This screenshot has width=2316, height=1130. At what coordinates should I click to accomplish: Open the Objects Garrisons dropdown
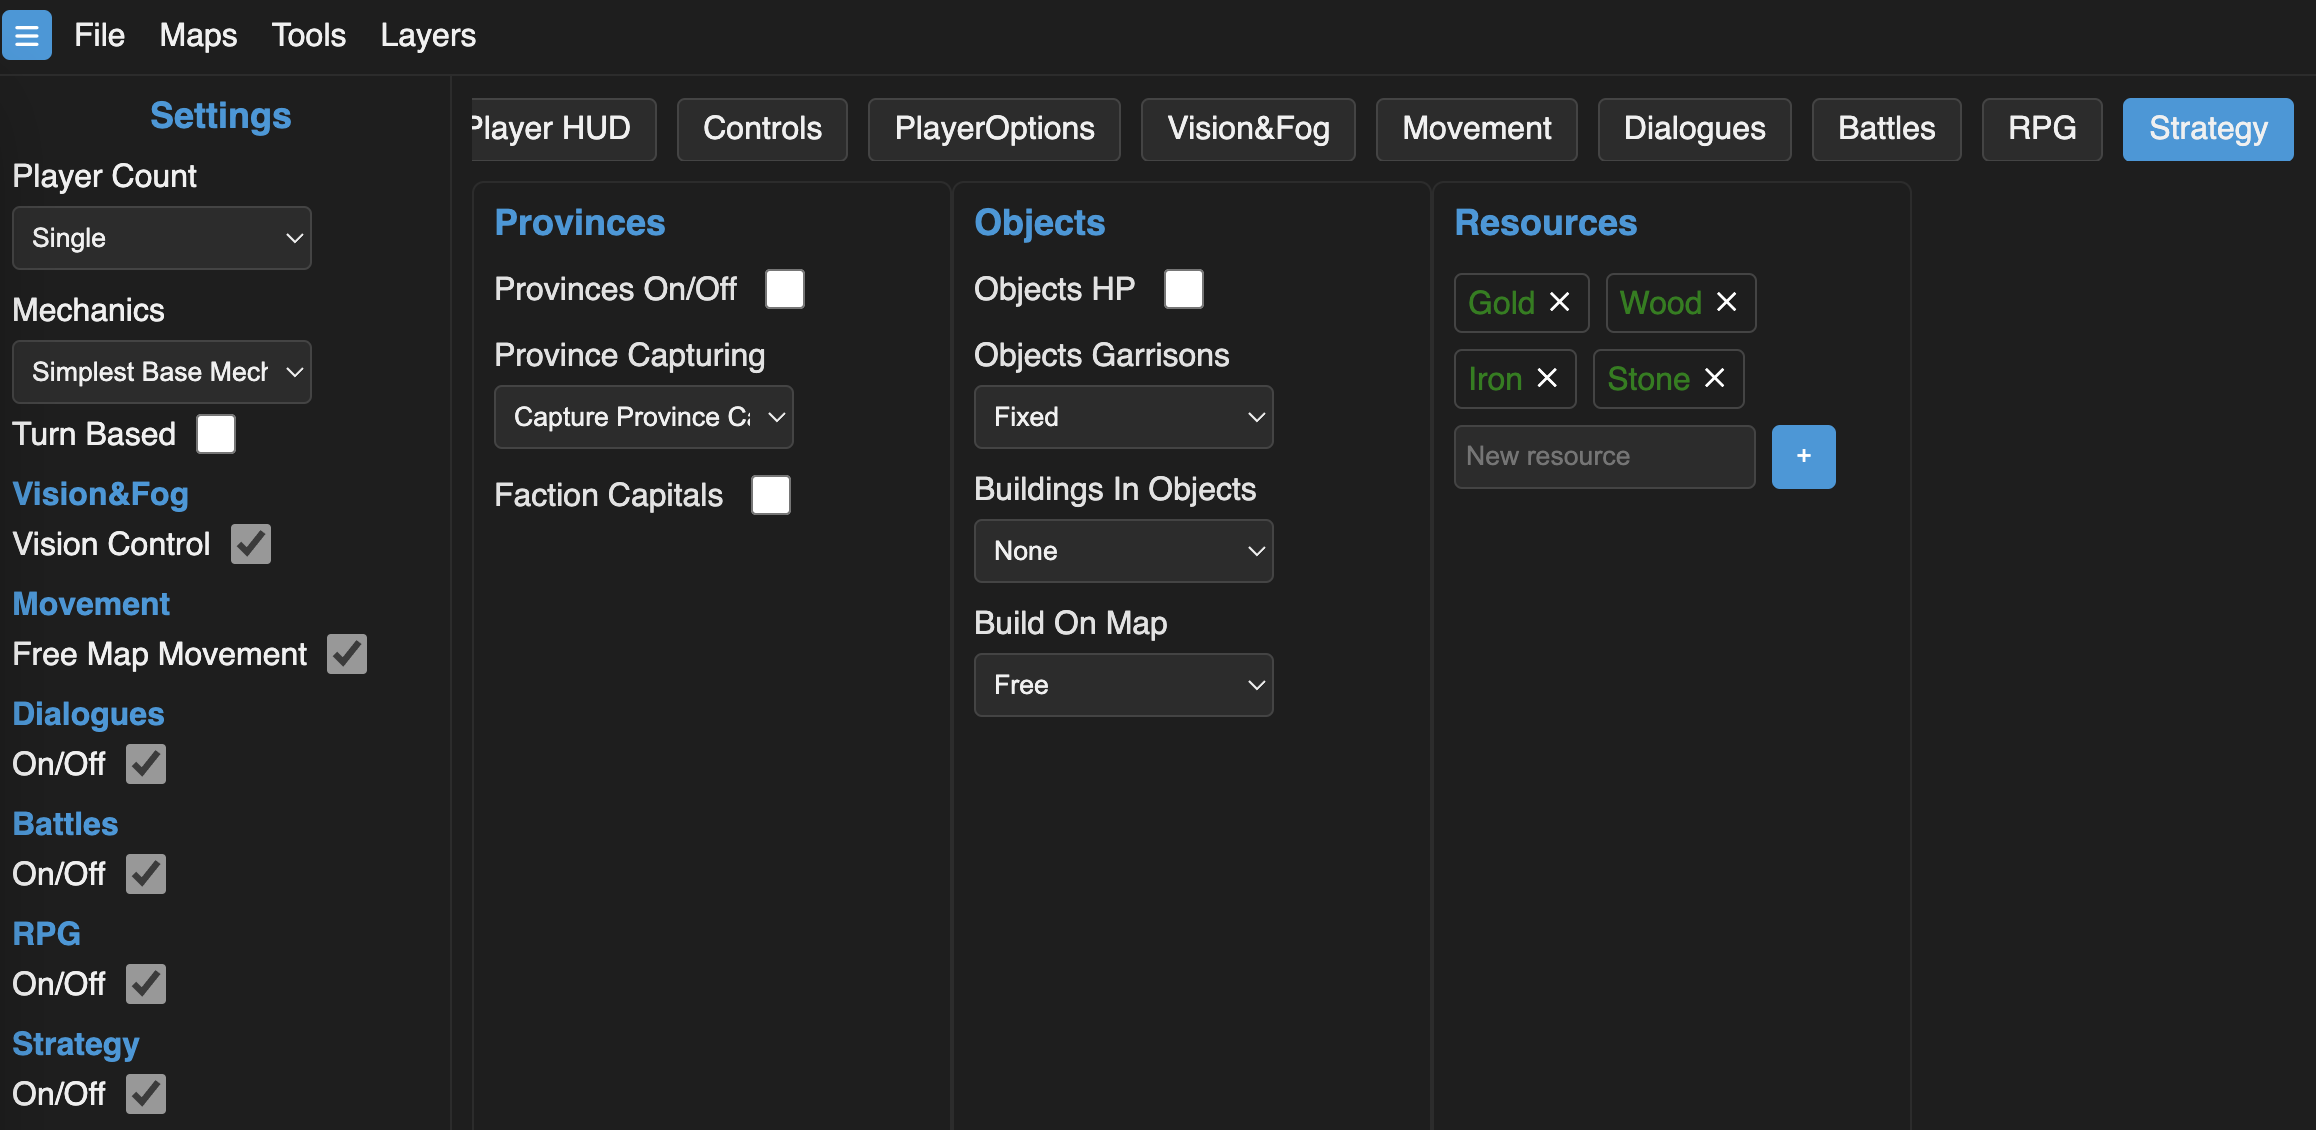click(x=1124, y=417)
